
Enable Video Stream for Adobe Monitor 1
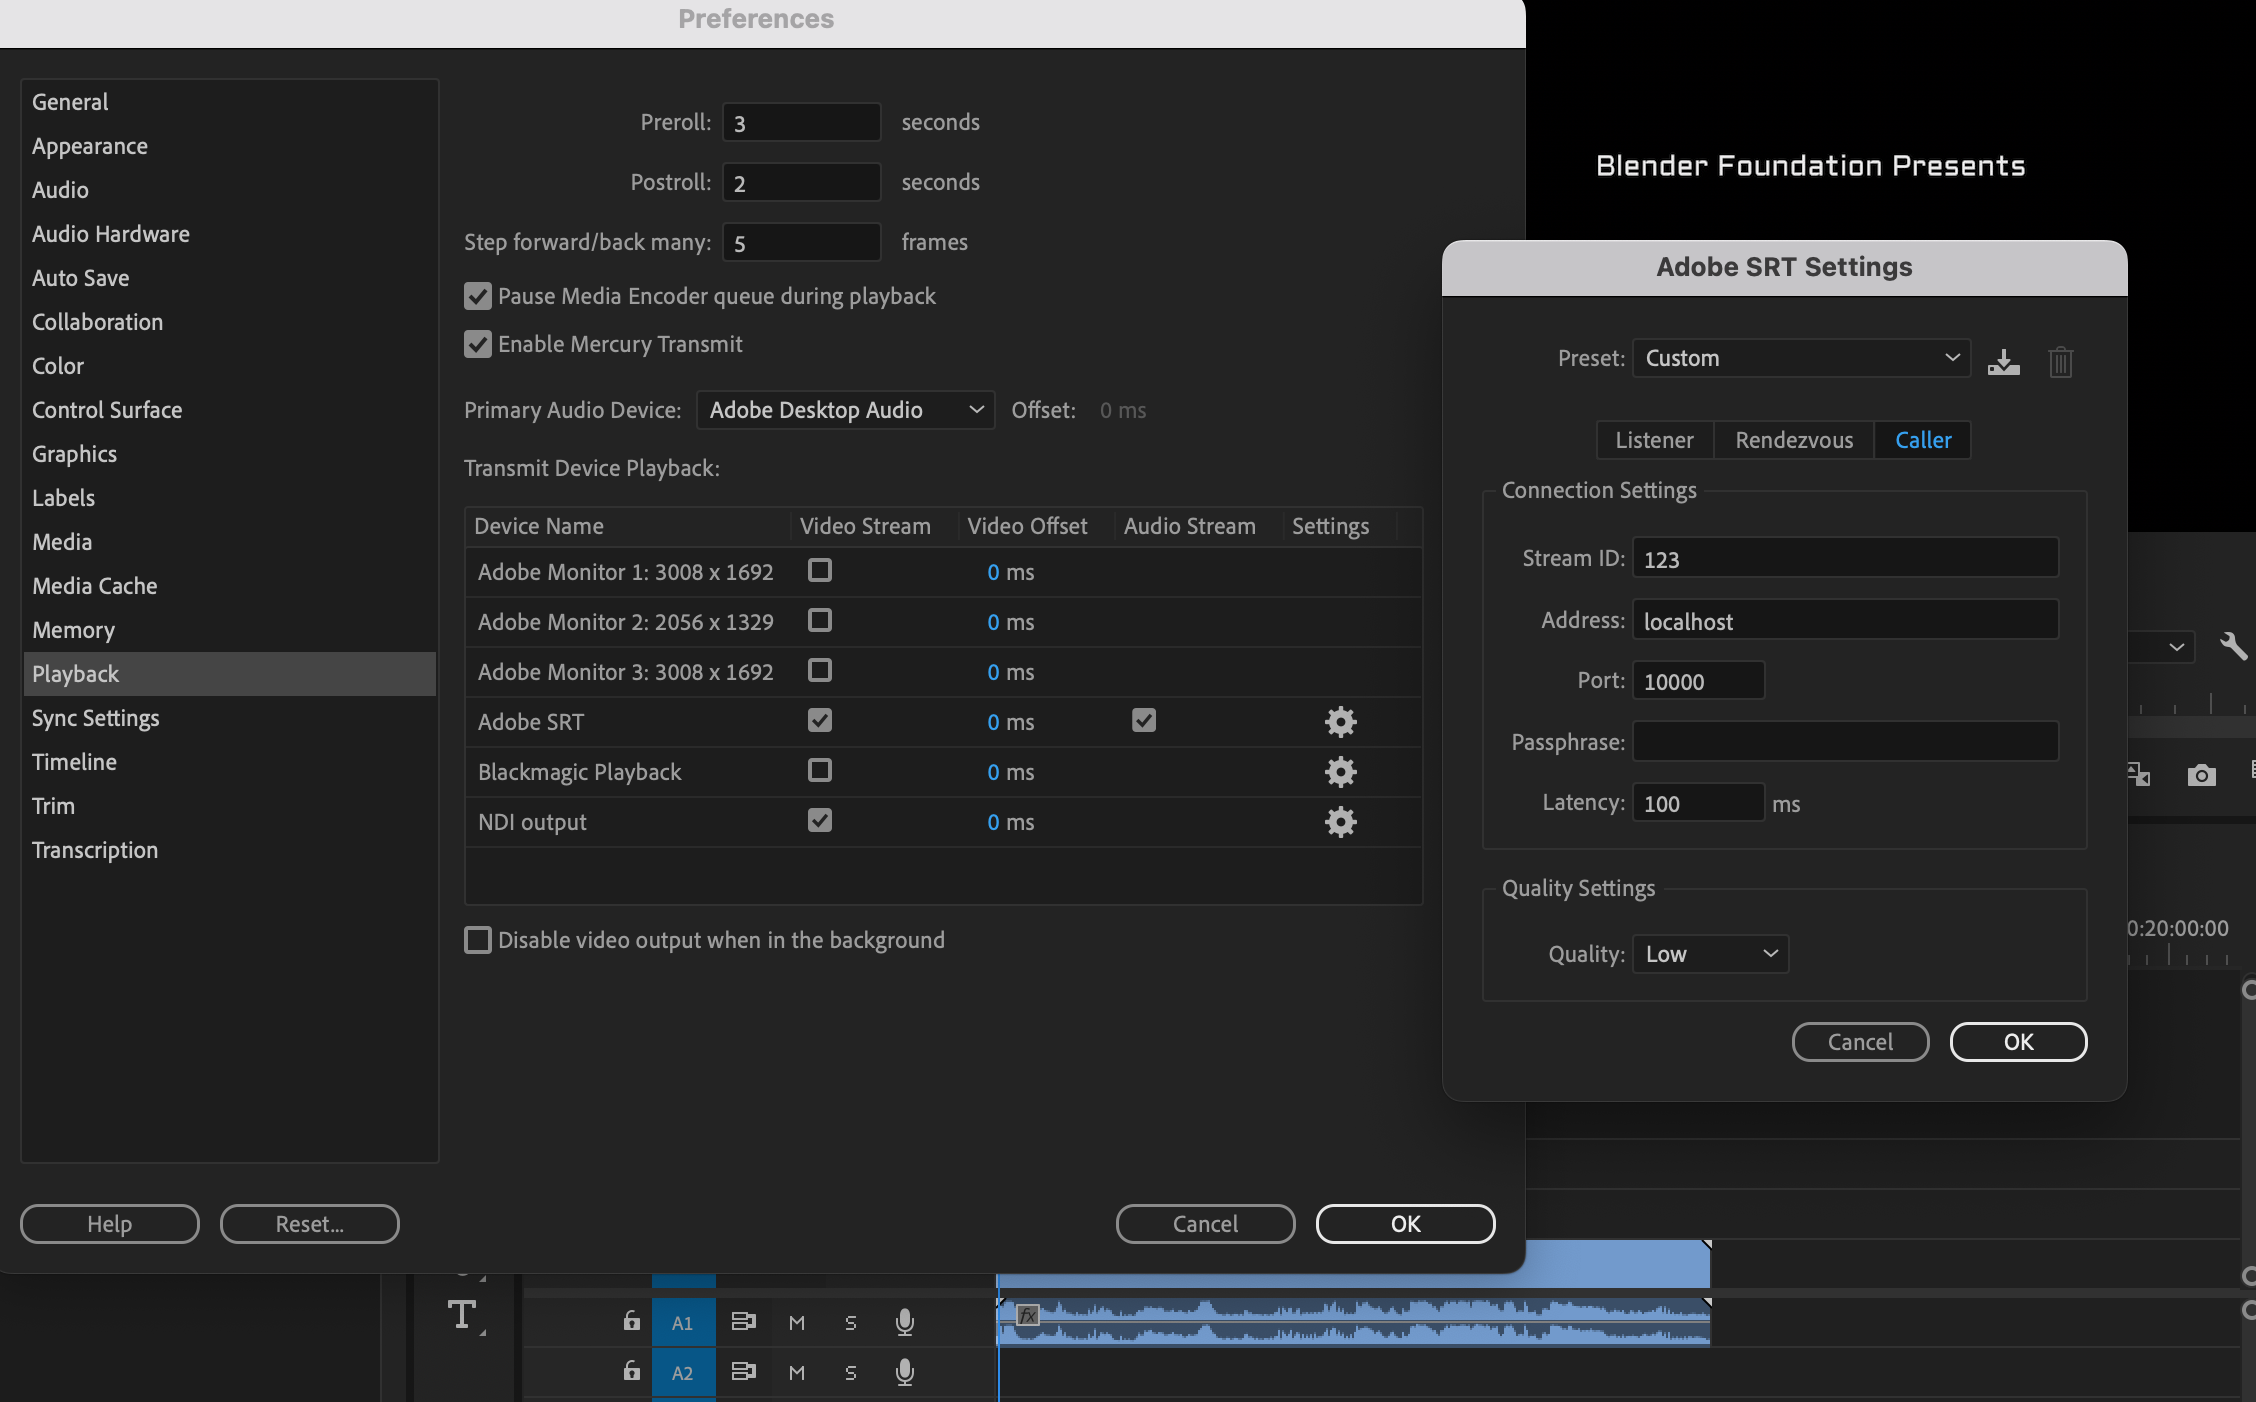pos(819,571)
